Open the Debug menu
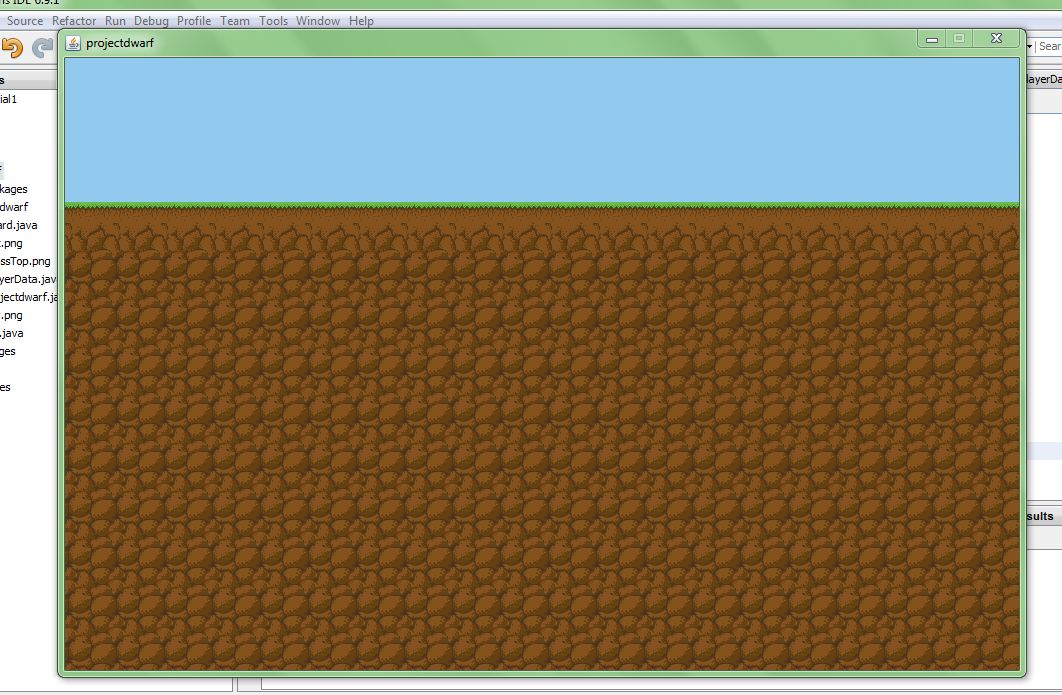 click(x=151, y=21)
